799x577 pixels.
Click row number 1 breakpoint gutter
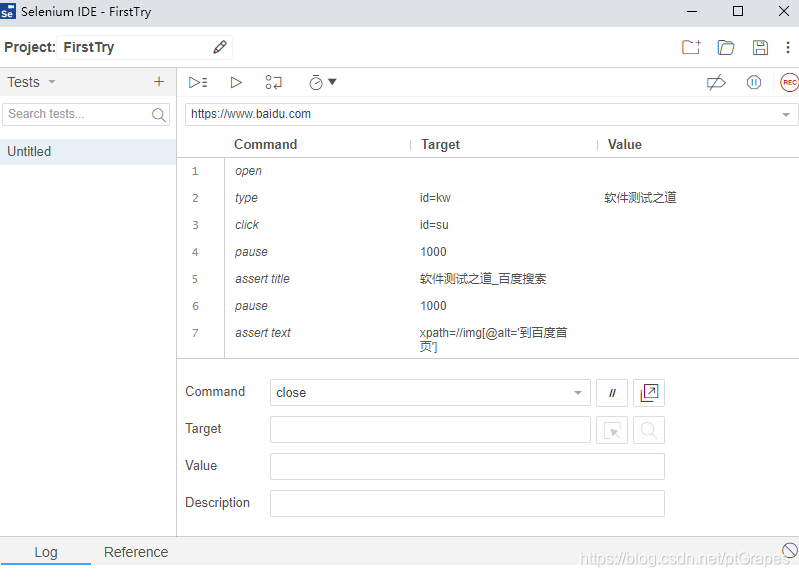pyautogui.click(x=195, y=171)
